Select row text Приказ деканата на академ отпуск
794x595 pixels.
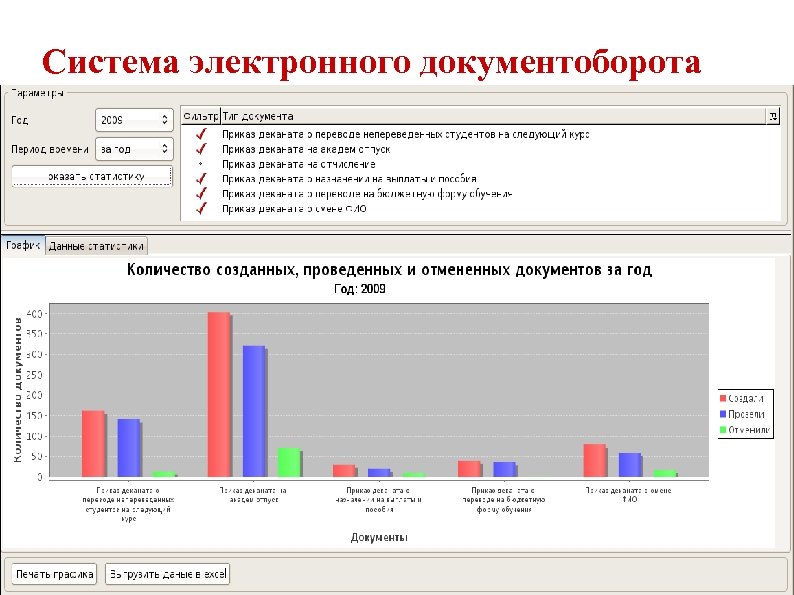(306, 149)
